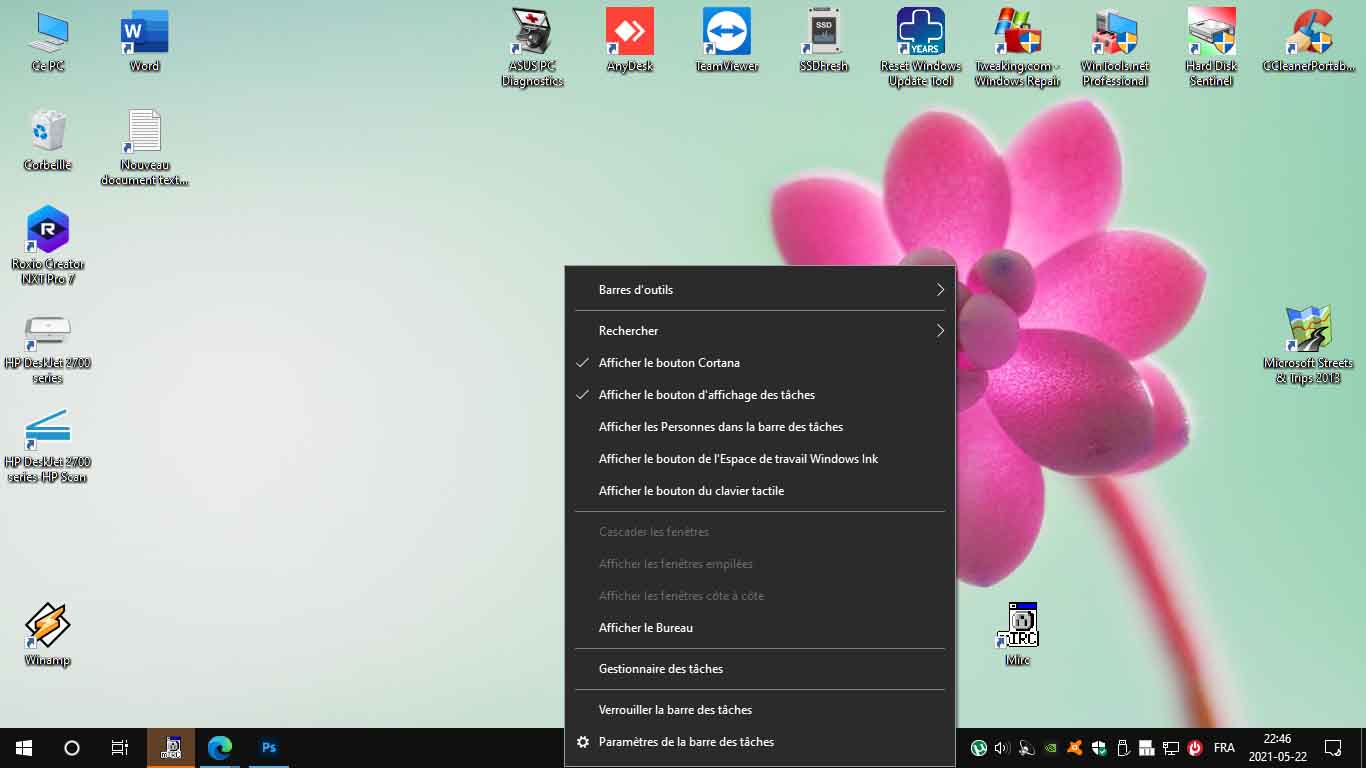1366x768 pixels.
Task: Click the network computer tray icon
Action: pos(1171,748)
